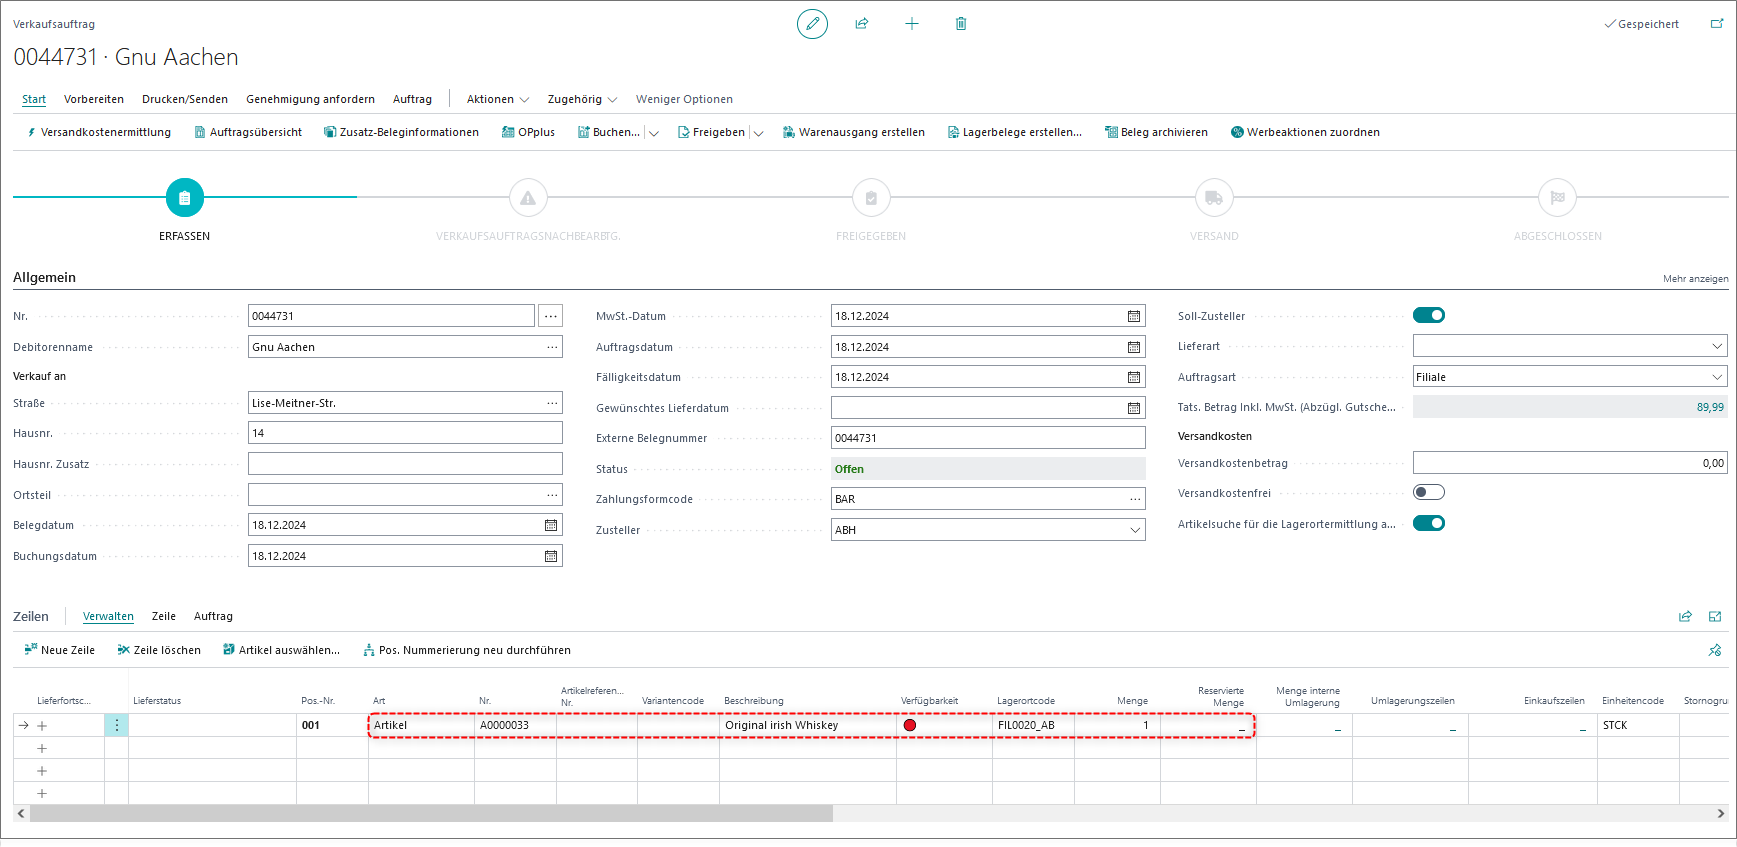Click Freigeben action

711,132
